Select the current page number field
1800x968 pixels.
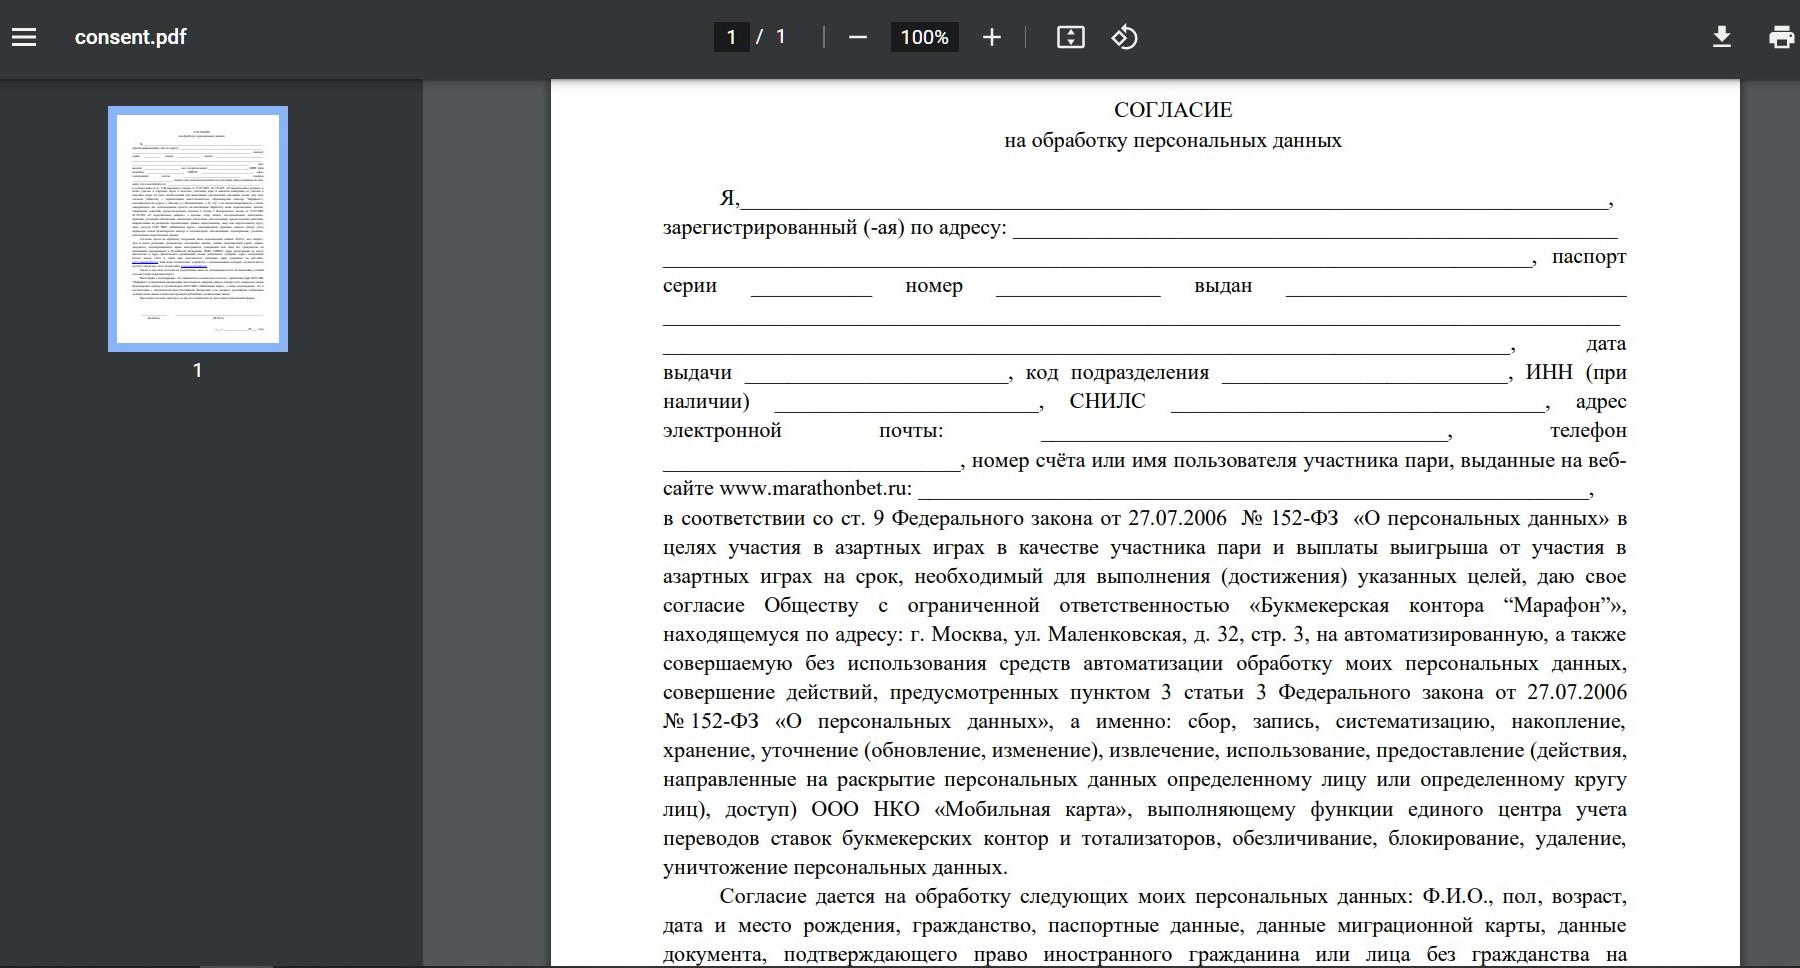(731, 37)
